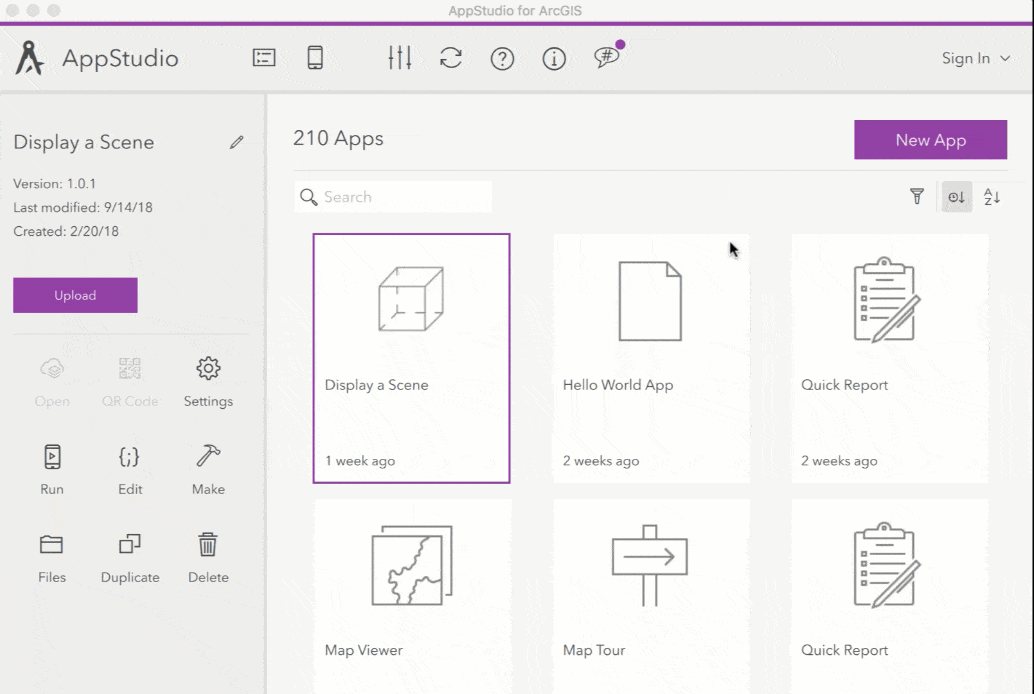Select the Quick Report card dated 2 weeks ago
The height and width of the screenshot is (694, 1034).
pyautogui.click(x=890, y=358)
